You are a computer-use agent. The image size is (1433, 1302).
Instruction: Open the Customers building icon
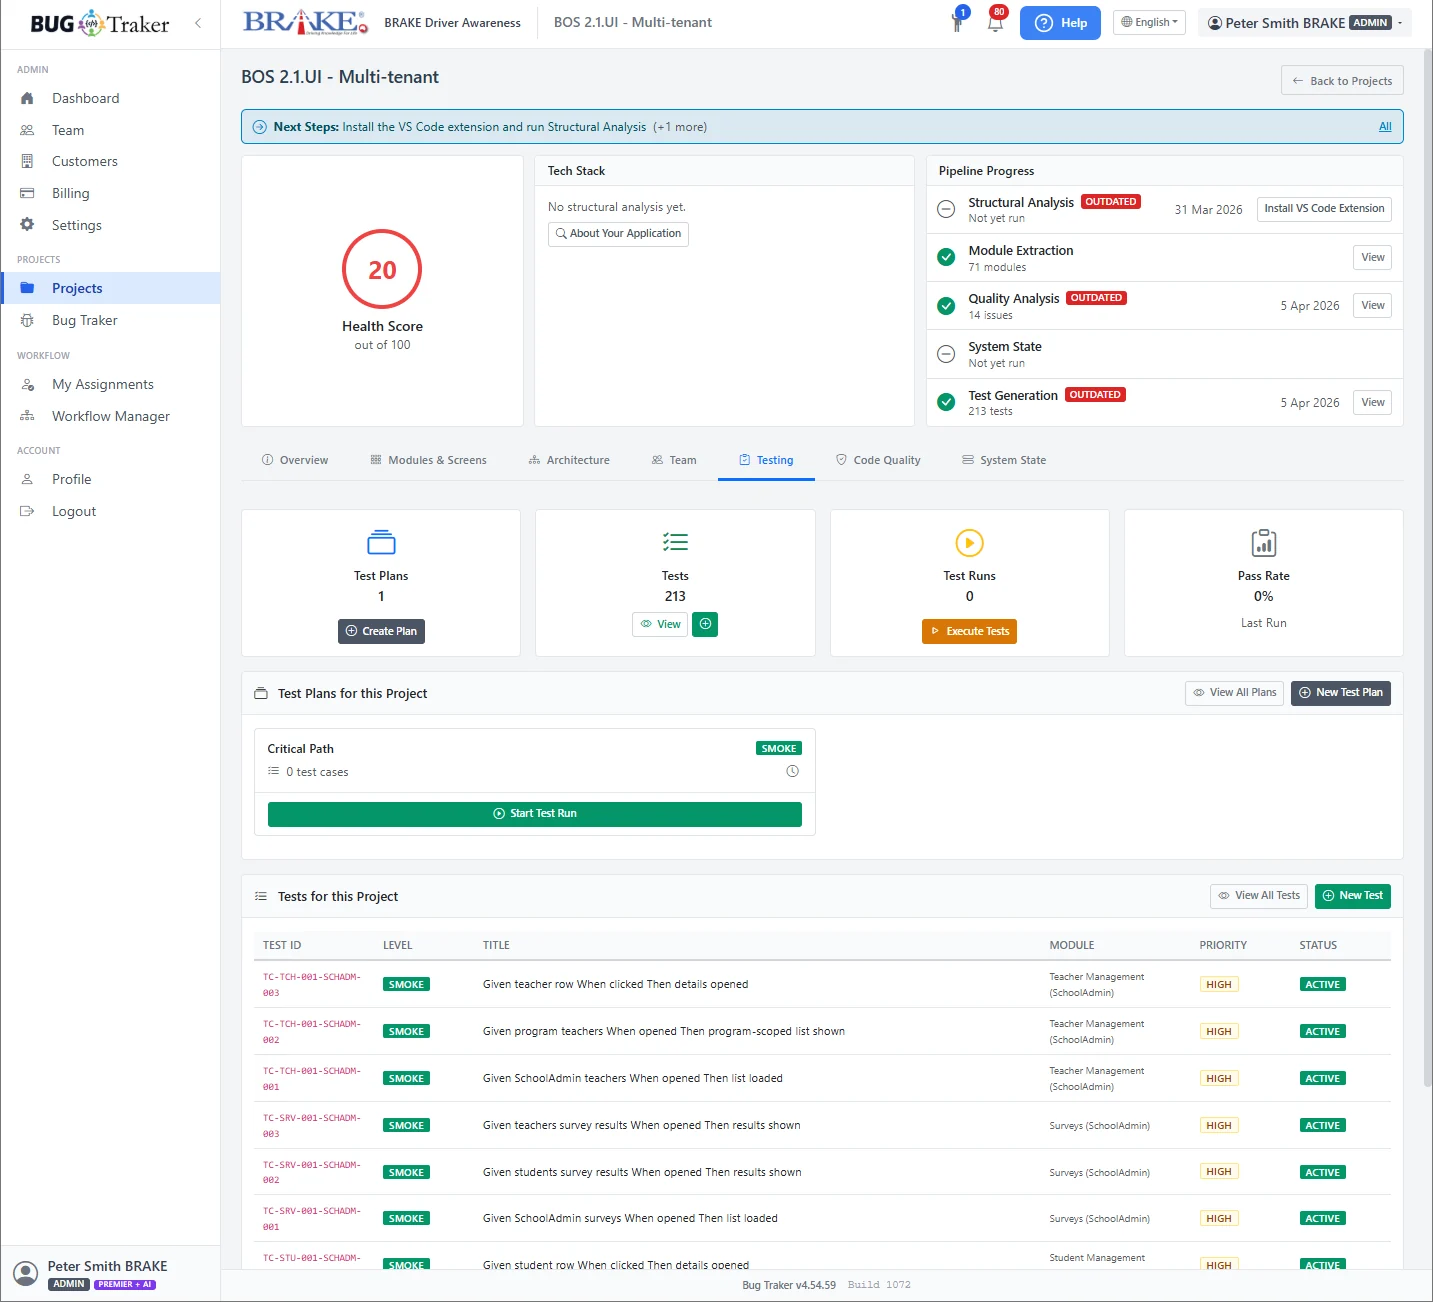click(27, 161)
